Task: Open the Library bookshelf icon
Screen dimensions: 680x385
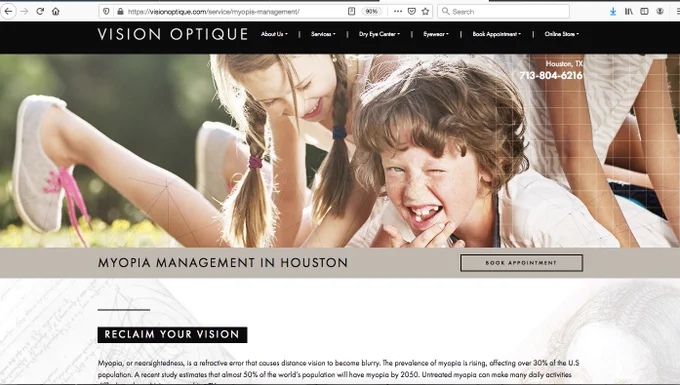Action: [628, 12]
